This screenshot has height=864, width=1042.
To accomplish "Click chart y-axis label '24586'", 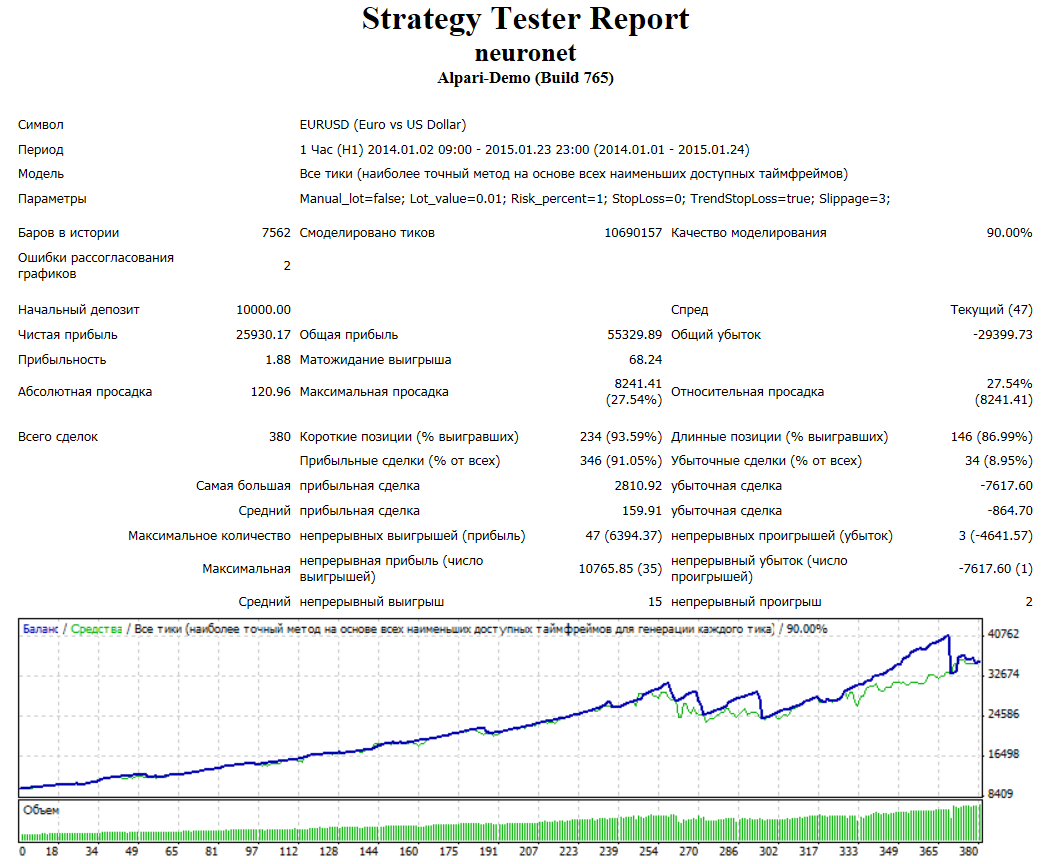I will click(1003, 714).
